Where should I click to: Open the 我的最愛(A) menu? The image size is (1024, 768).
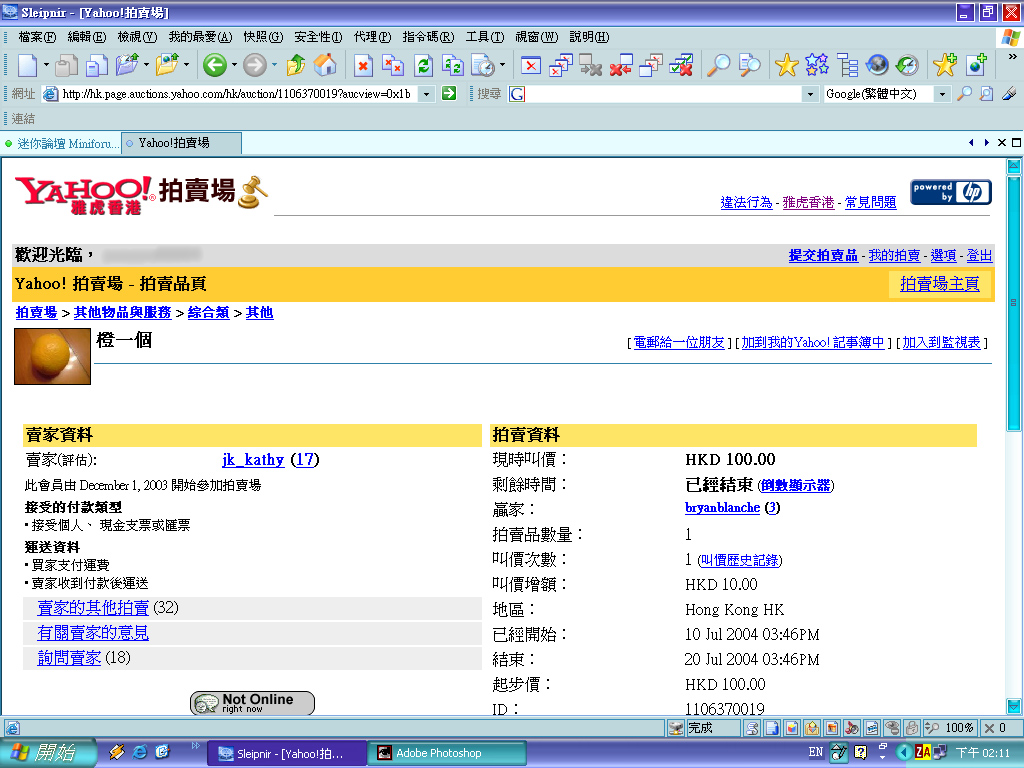coord(200,37)
